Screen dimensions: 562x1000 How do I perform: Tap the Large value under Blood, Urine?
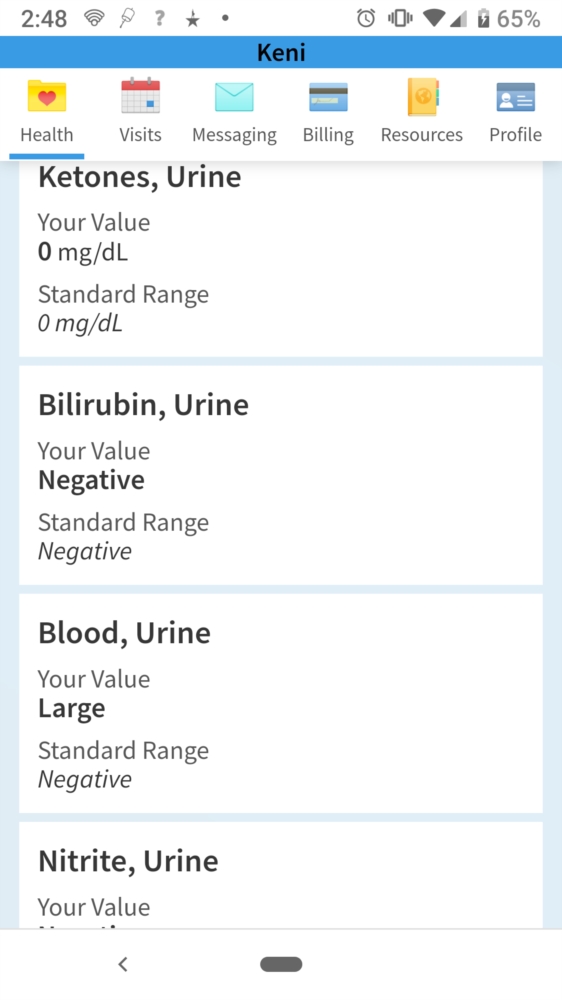pyautogui.click(x=71, y=709)
